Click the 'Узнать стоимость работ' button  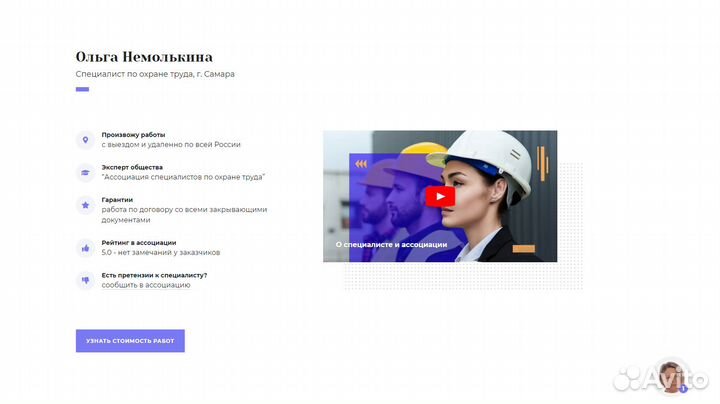(x=130, y=341)
